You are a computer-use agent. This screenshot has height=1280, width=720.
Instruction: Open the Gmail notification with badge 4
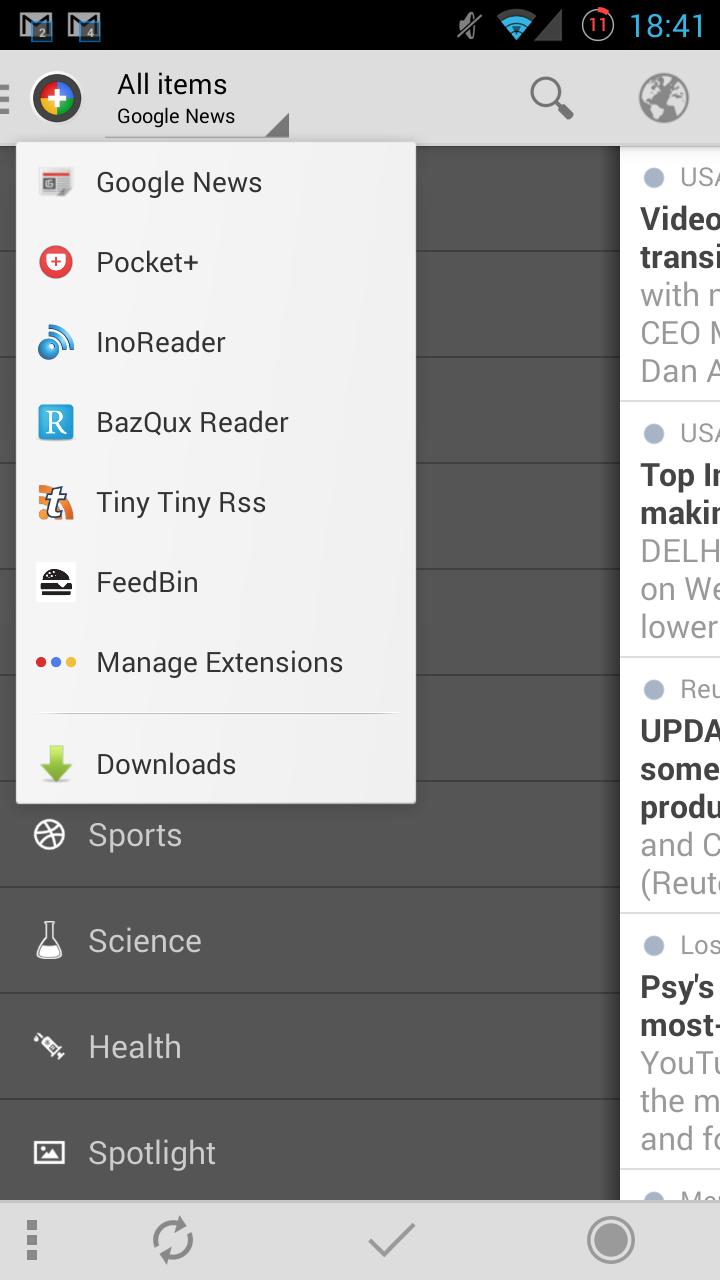[85, 26]
